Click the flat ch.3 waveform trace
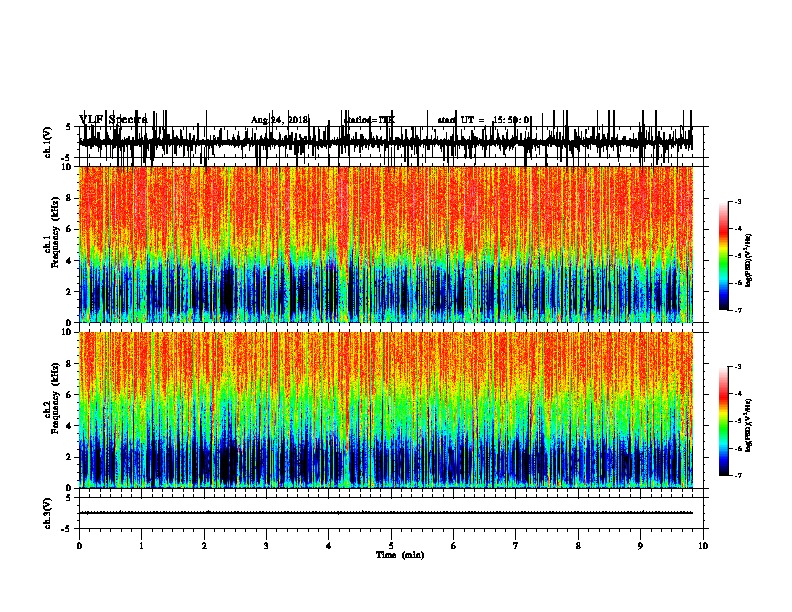 point(386,513)
